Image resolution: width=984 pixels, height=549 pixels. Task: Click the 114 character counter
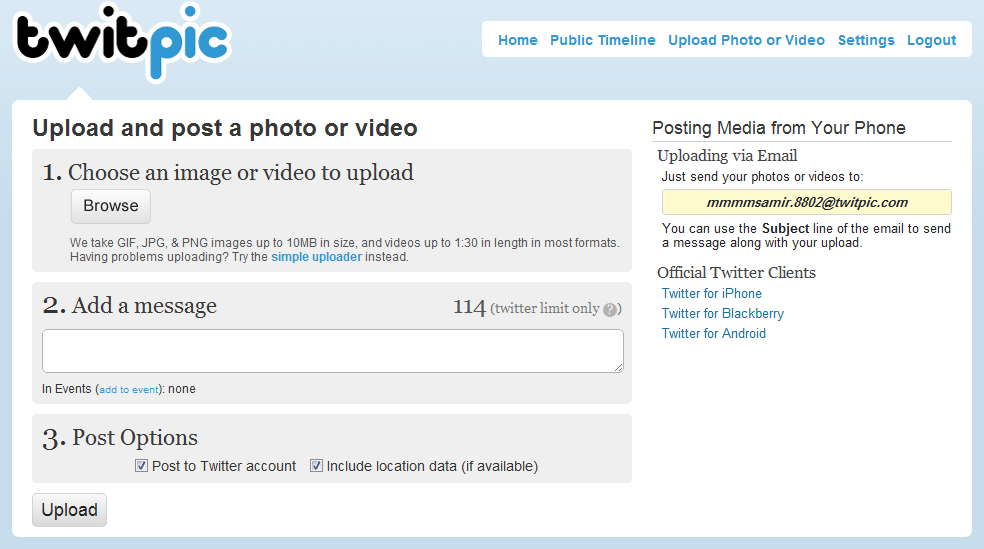tap(469, 307)
